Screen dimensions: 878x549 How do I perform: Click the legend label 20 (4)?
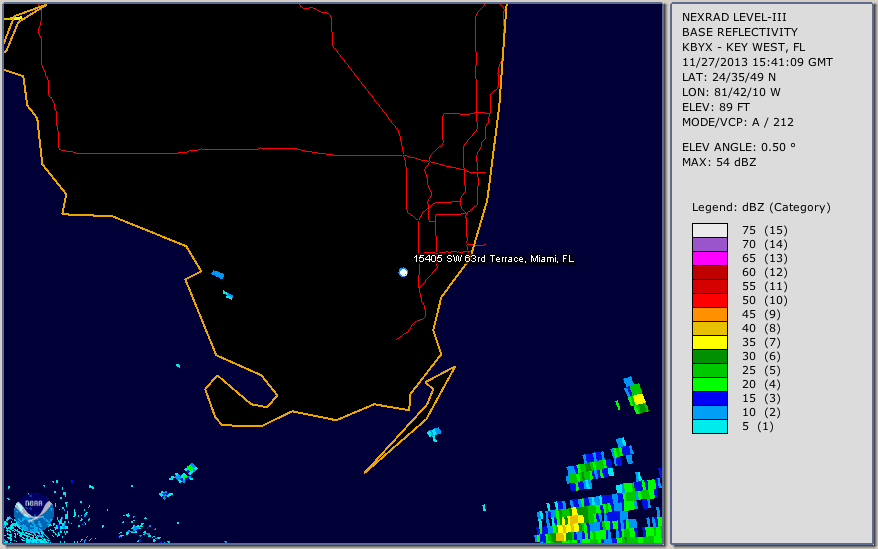(761, 384)
